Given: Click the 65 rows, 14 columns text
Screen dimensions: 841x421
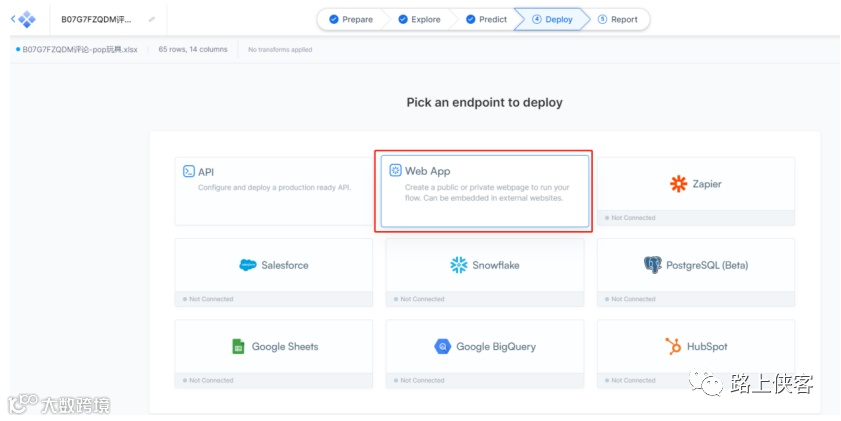Looking at the screenshot, I should point(193,49).
